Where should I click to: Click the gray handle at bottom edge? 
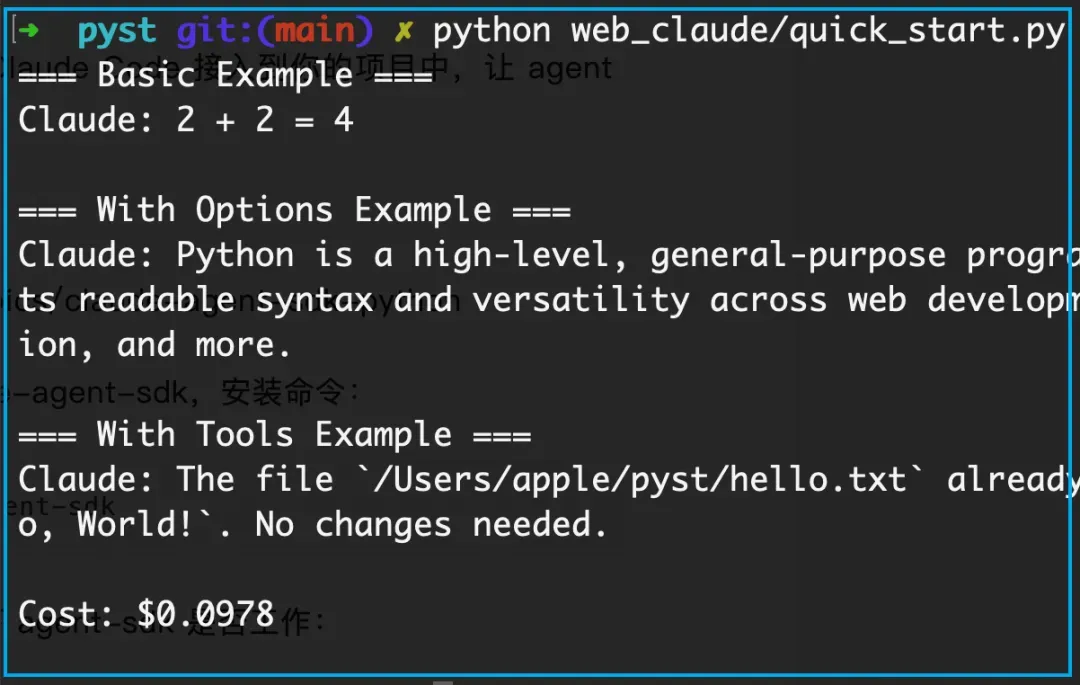[x=443, y=682]
